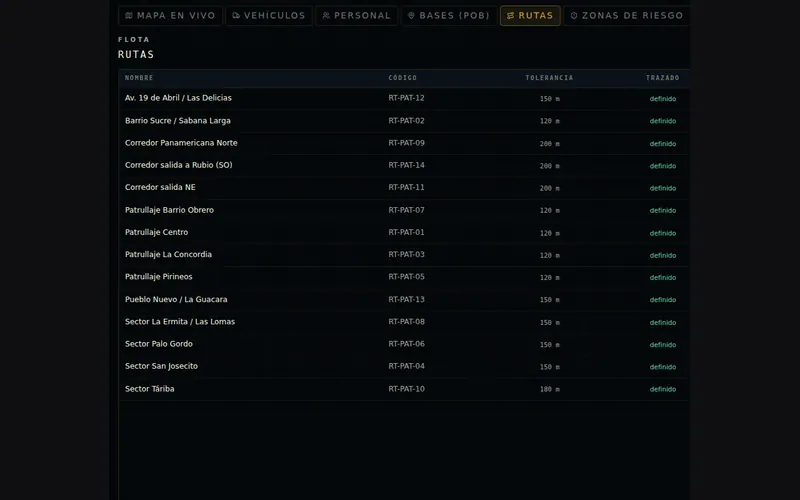Click the route icon in Rutas tab

(511, 16)
